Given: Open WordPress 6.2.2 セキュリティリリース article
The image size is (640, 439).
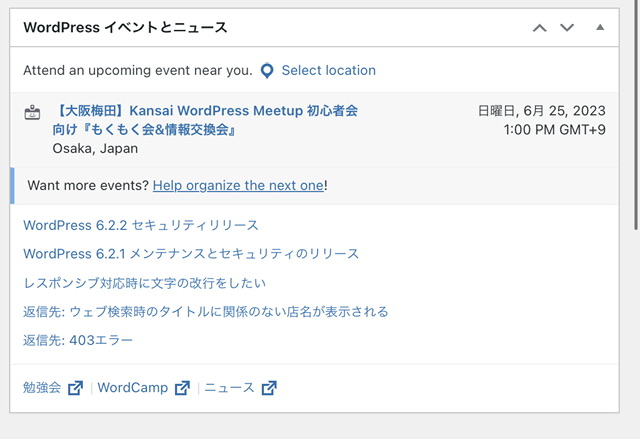Looking at the screenshot, I should point(141,225).
